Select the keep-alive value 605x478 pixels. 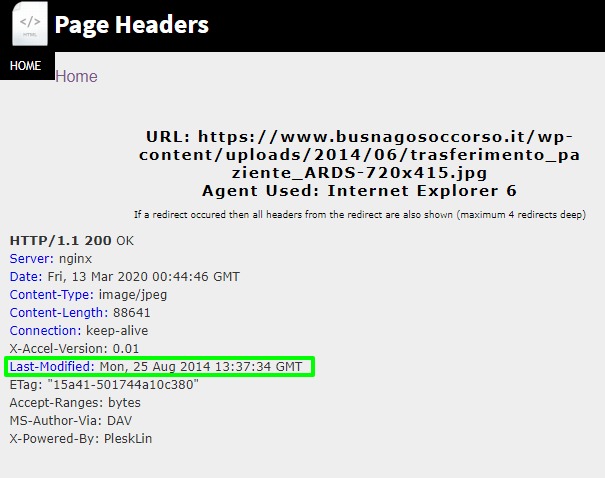click(x=117, y=331)
